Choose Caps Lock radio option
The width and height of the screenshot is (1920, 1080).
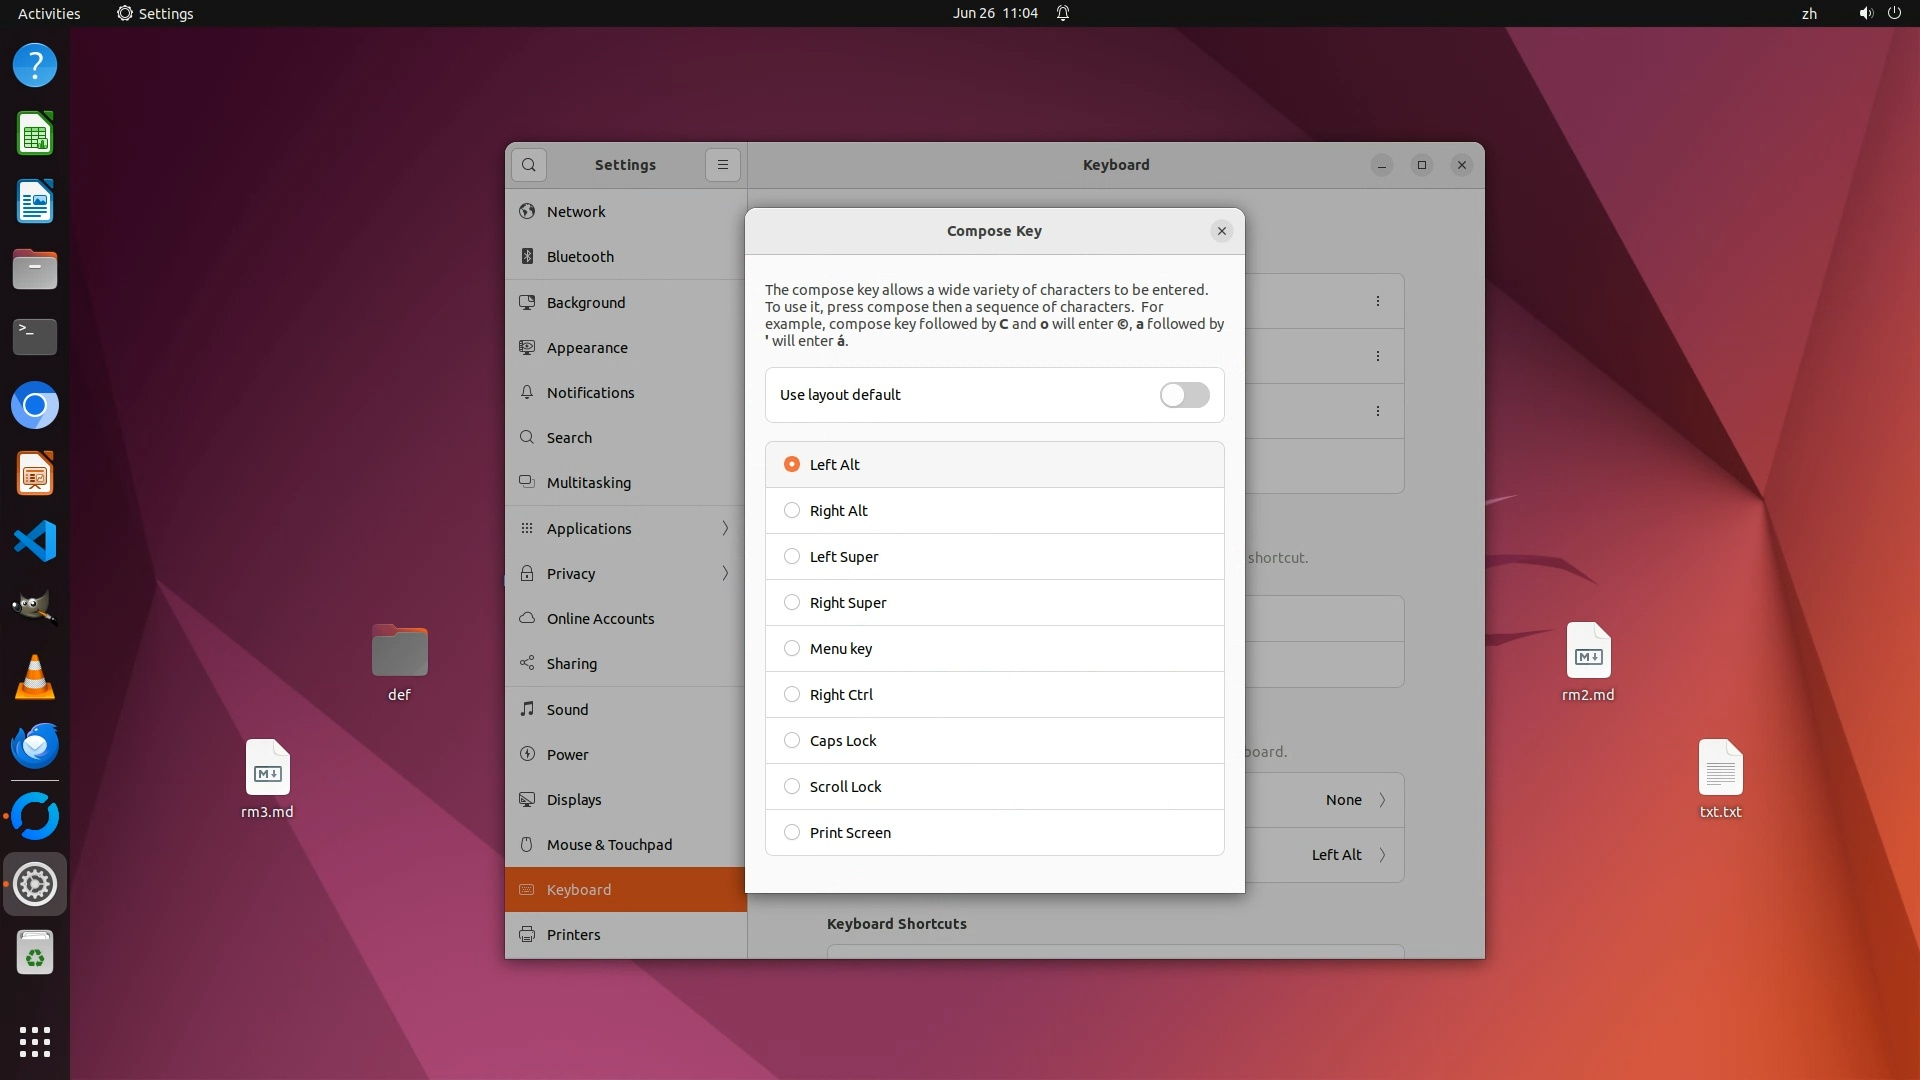click(792, 741)
